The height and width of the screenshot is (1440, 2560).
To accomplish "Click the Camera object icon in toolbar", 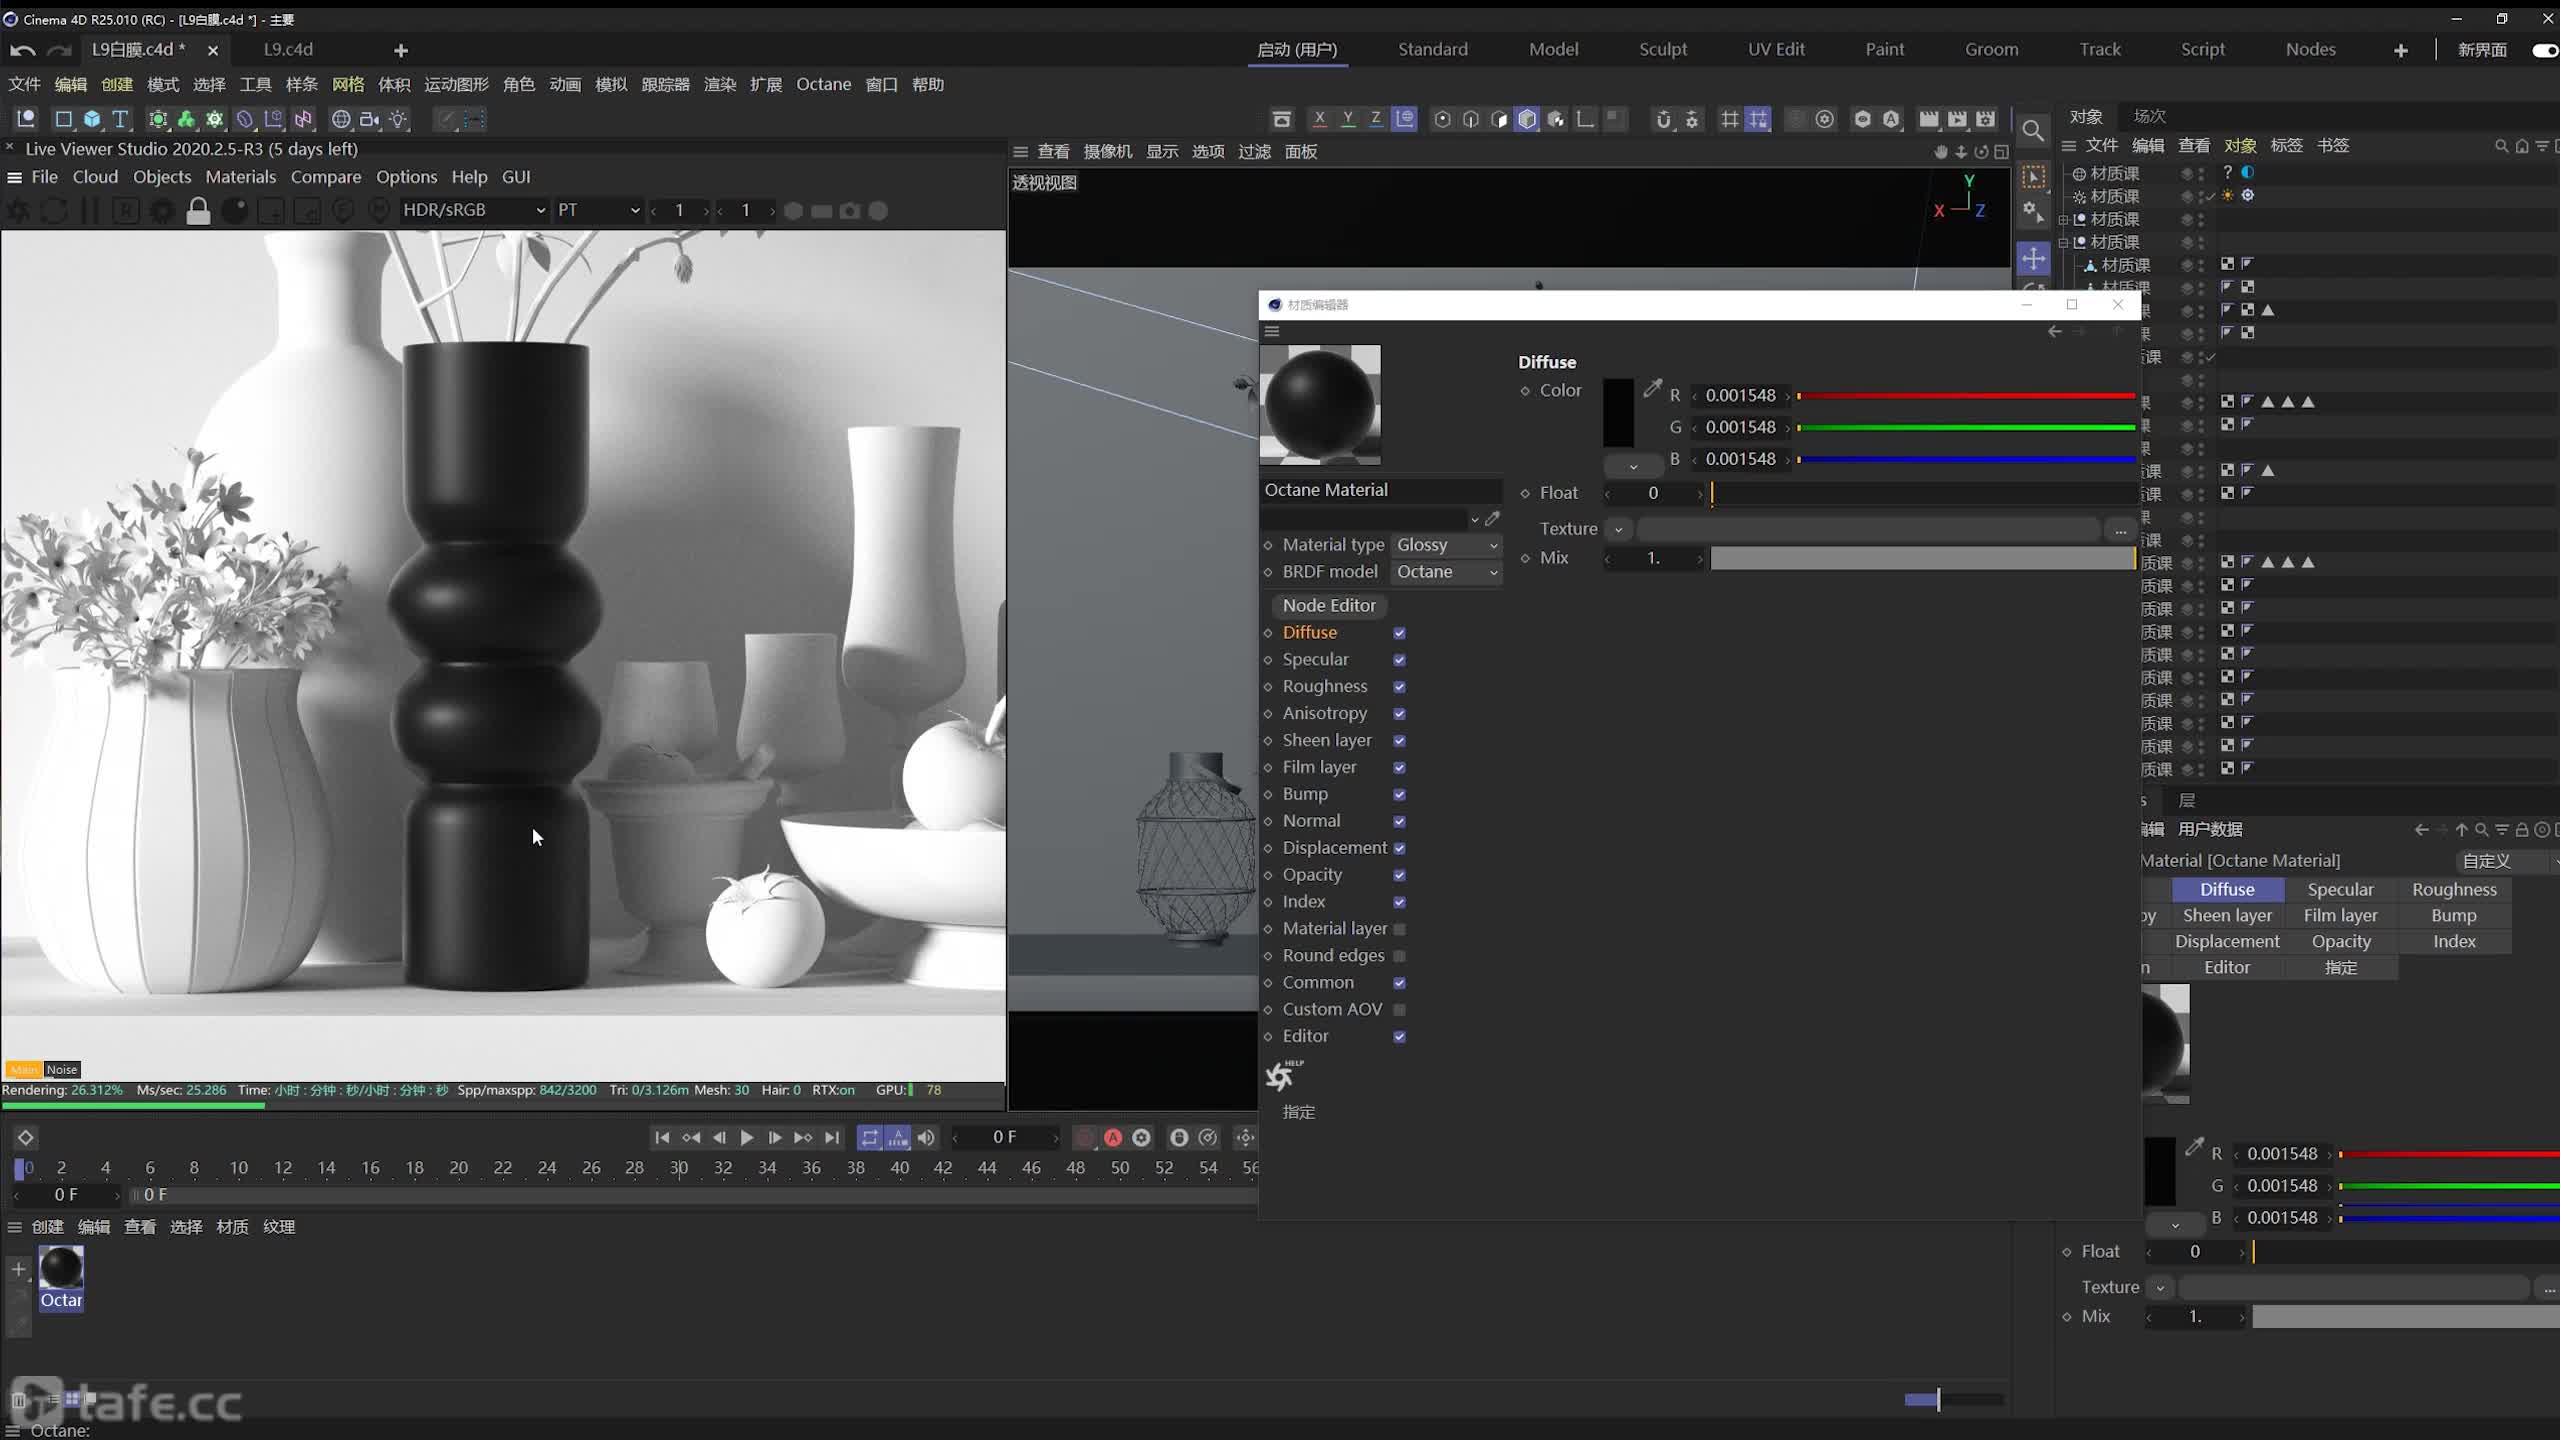I will [369, 119].
